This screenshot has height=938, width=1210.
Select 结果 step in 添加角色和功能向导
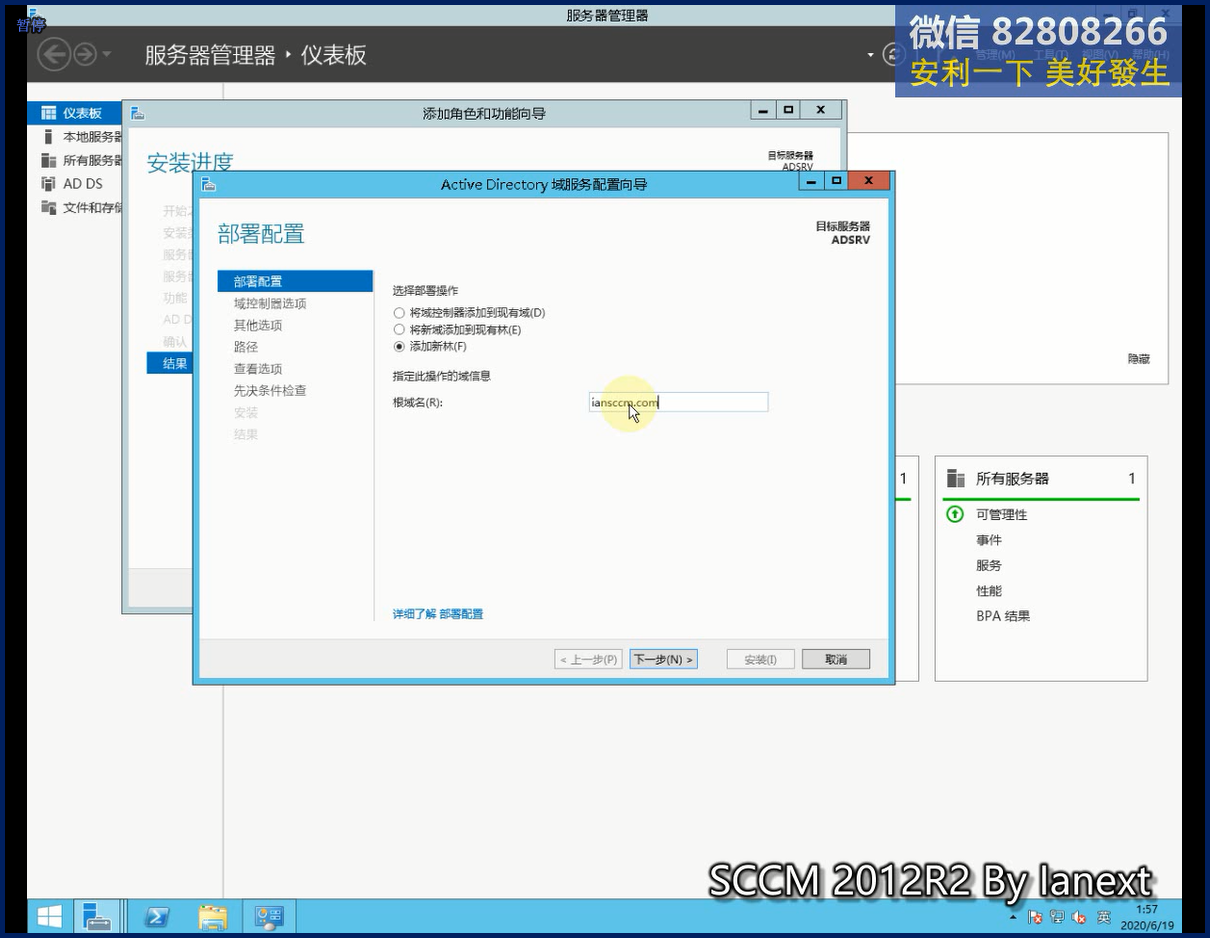click(x=169, y=363)
